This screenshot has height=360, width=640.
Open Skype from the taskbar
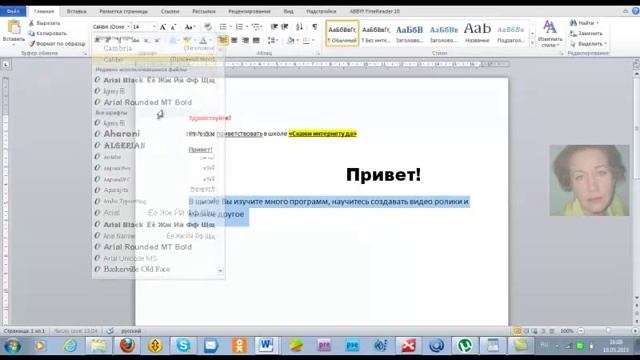tap(183, 345)
